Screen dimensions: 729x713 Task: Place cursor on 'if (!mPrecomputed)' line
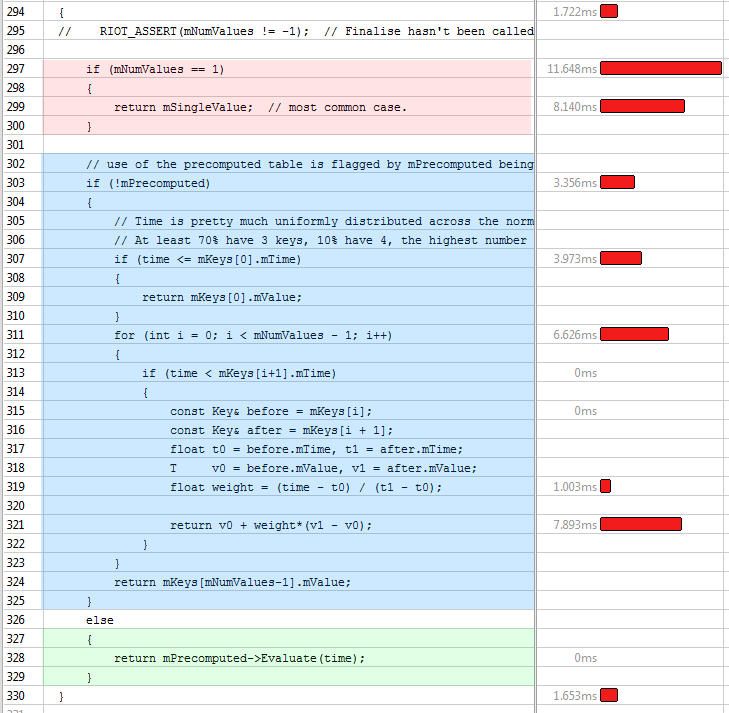(147, 183)
